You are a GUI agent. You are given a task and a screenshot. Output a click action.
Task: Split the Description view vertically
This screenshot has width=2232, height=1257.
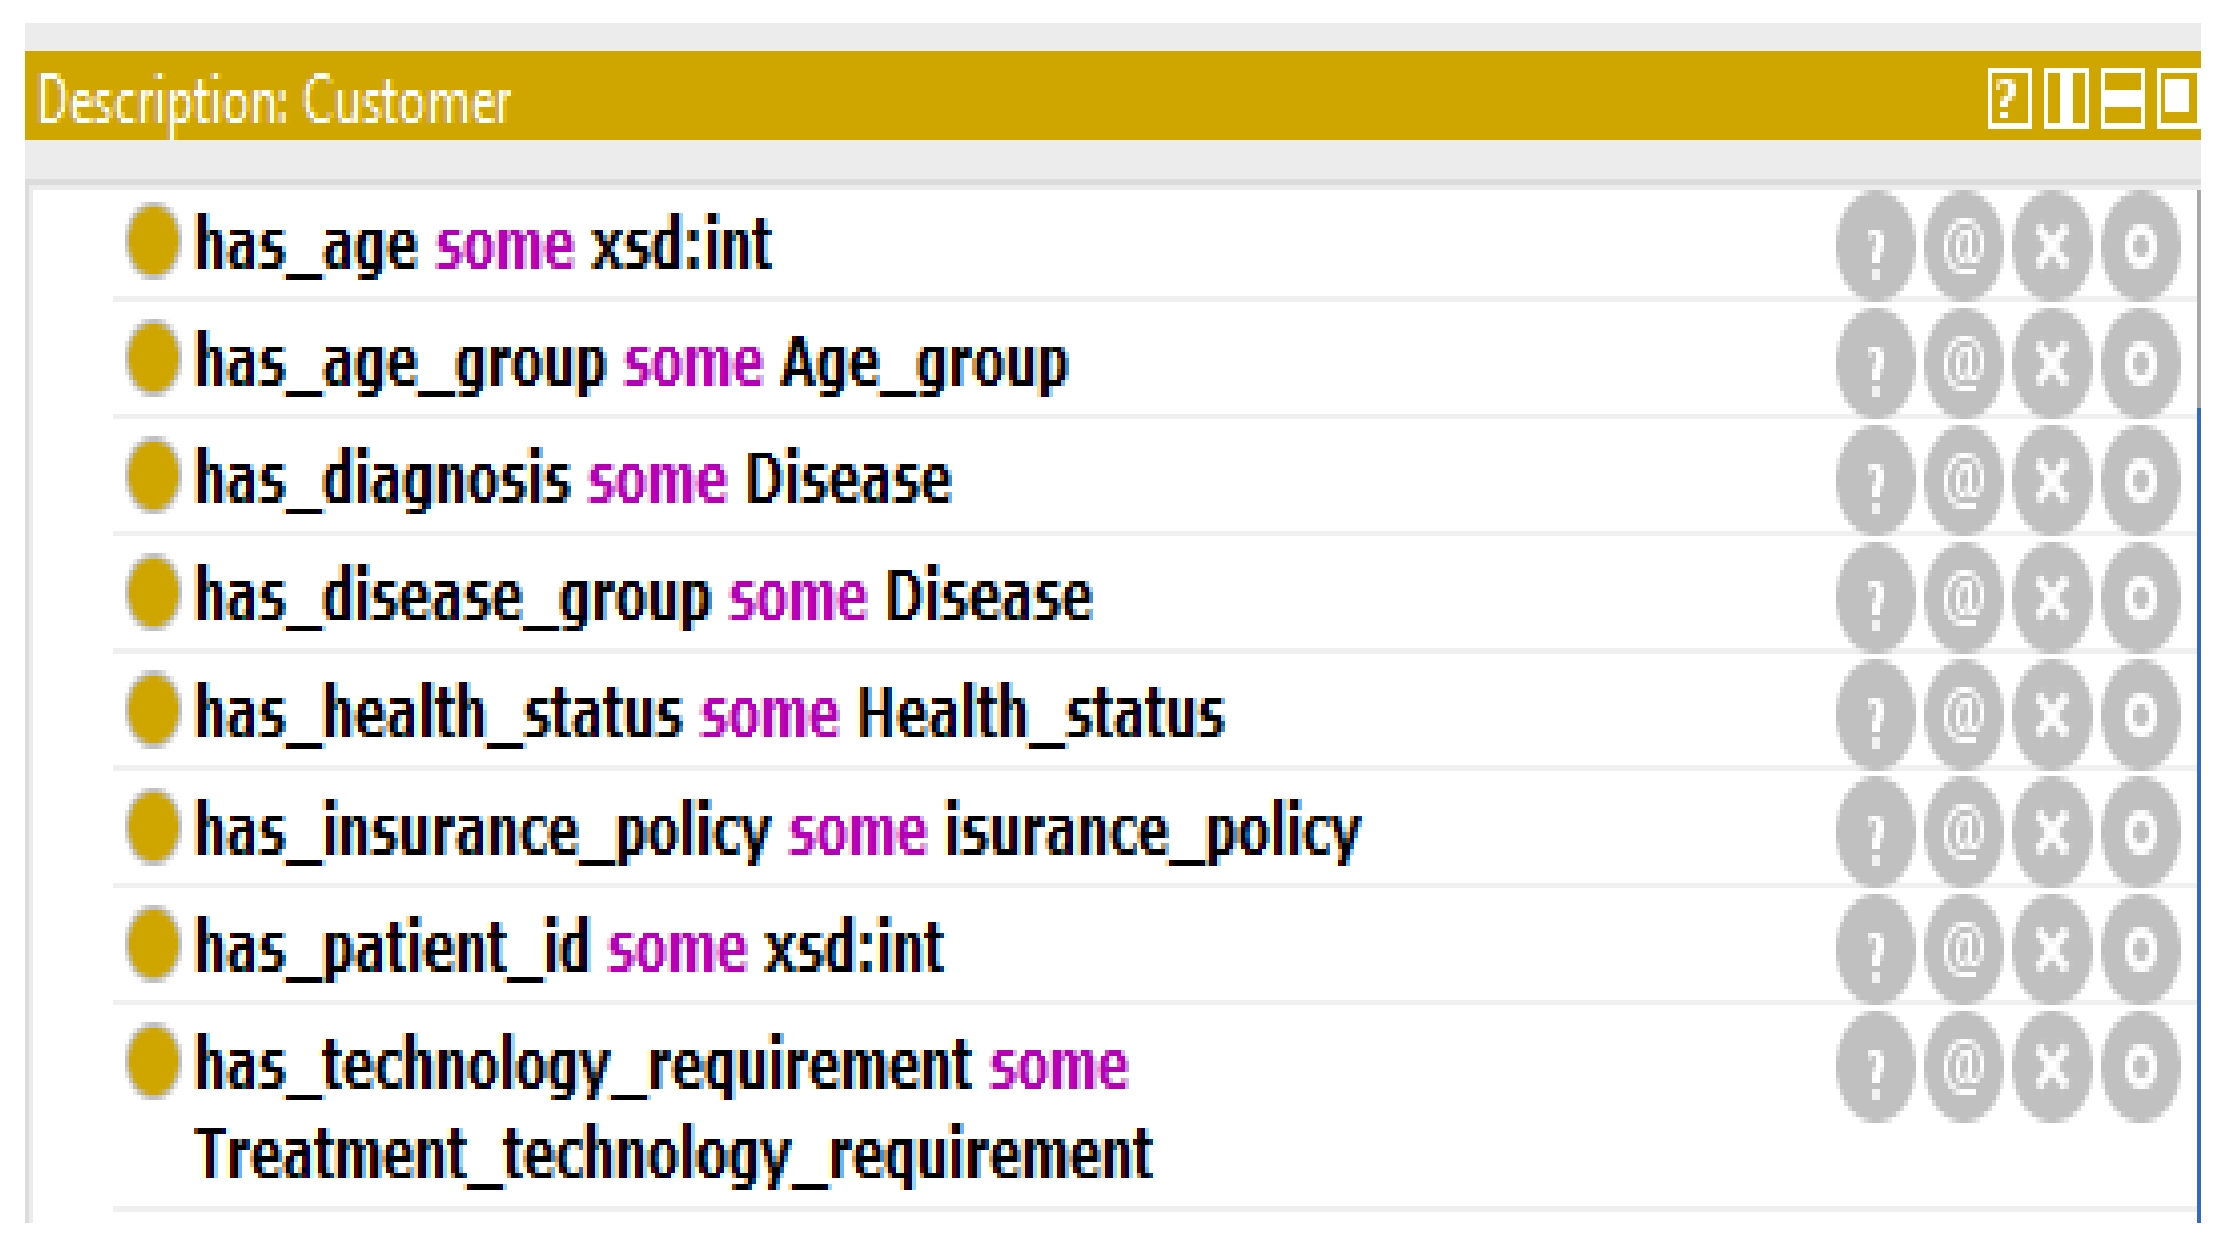tap(2066, 99)
